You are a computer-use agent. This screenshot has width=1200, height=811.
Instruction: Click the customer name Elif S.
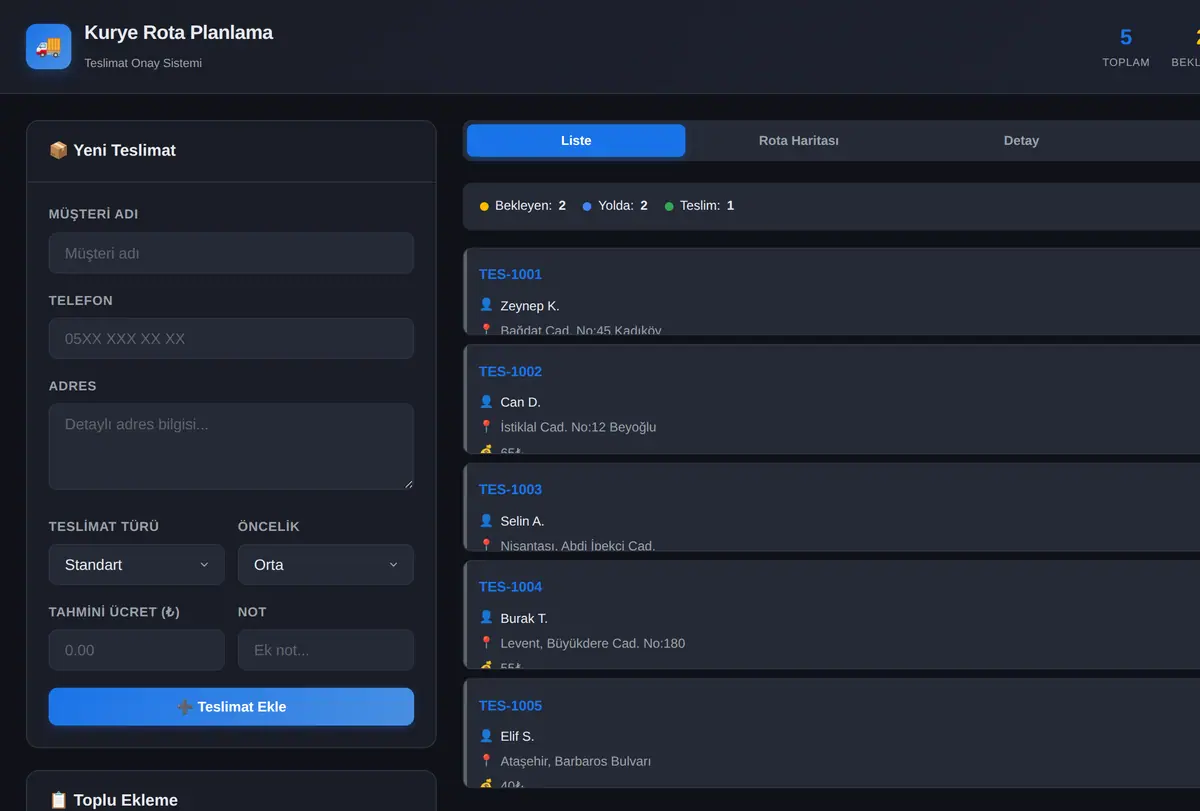(x=518, y=737)
